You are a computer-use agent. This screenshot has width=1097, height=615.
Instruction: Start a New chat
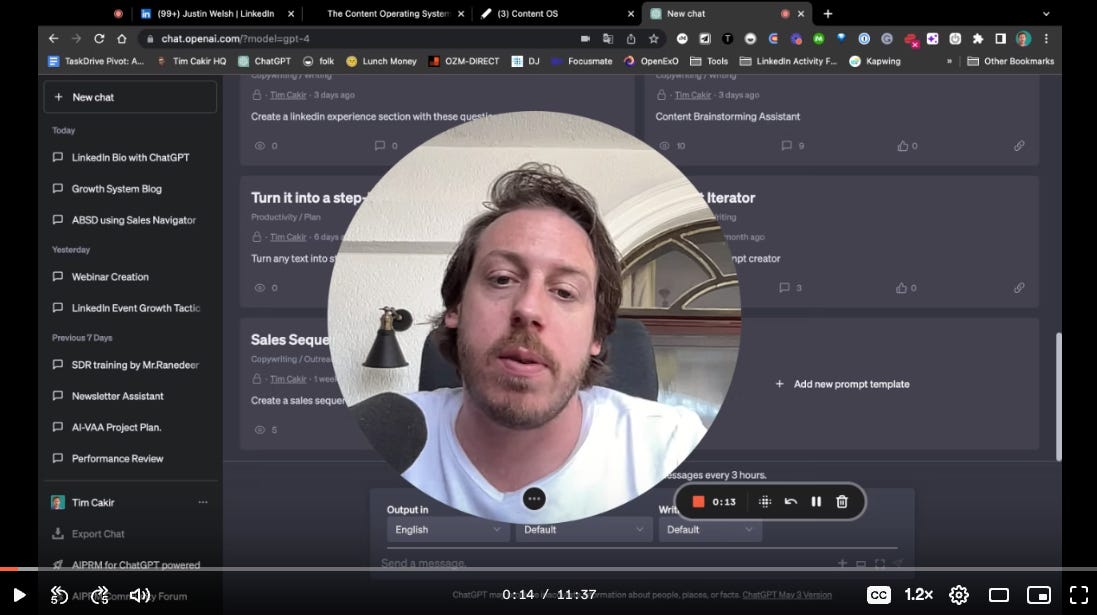tap(130, 97)
